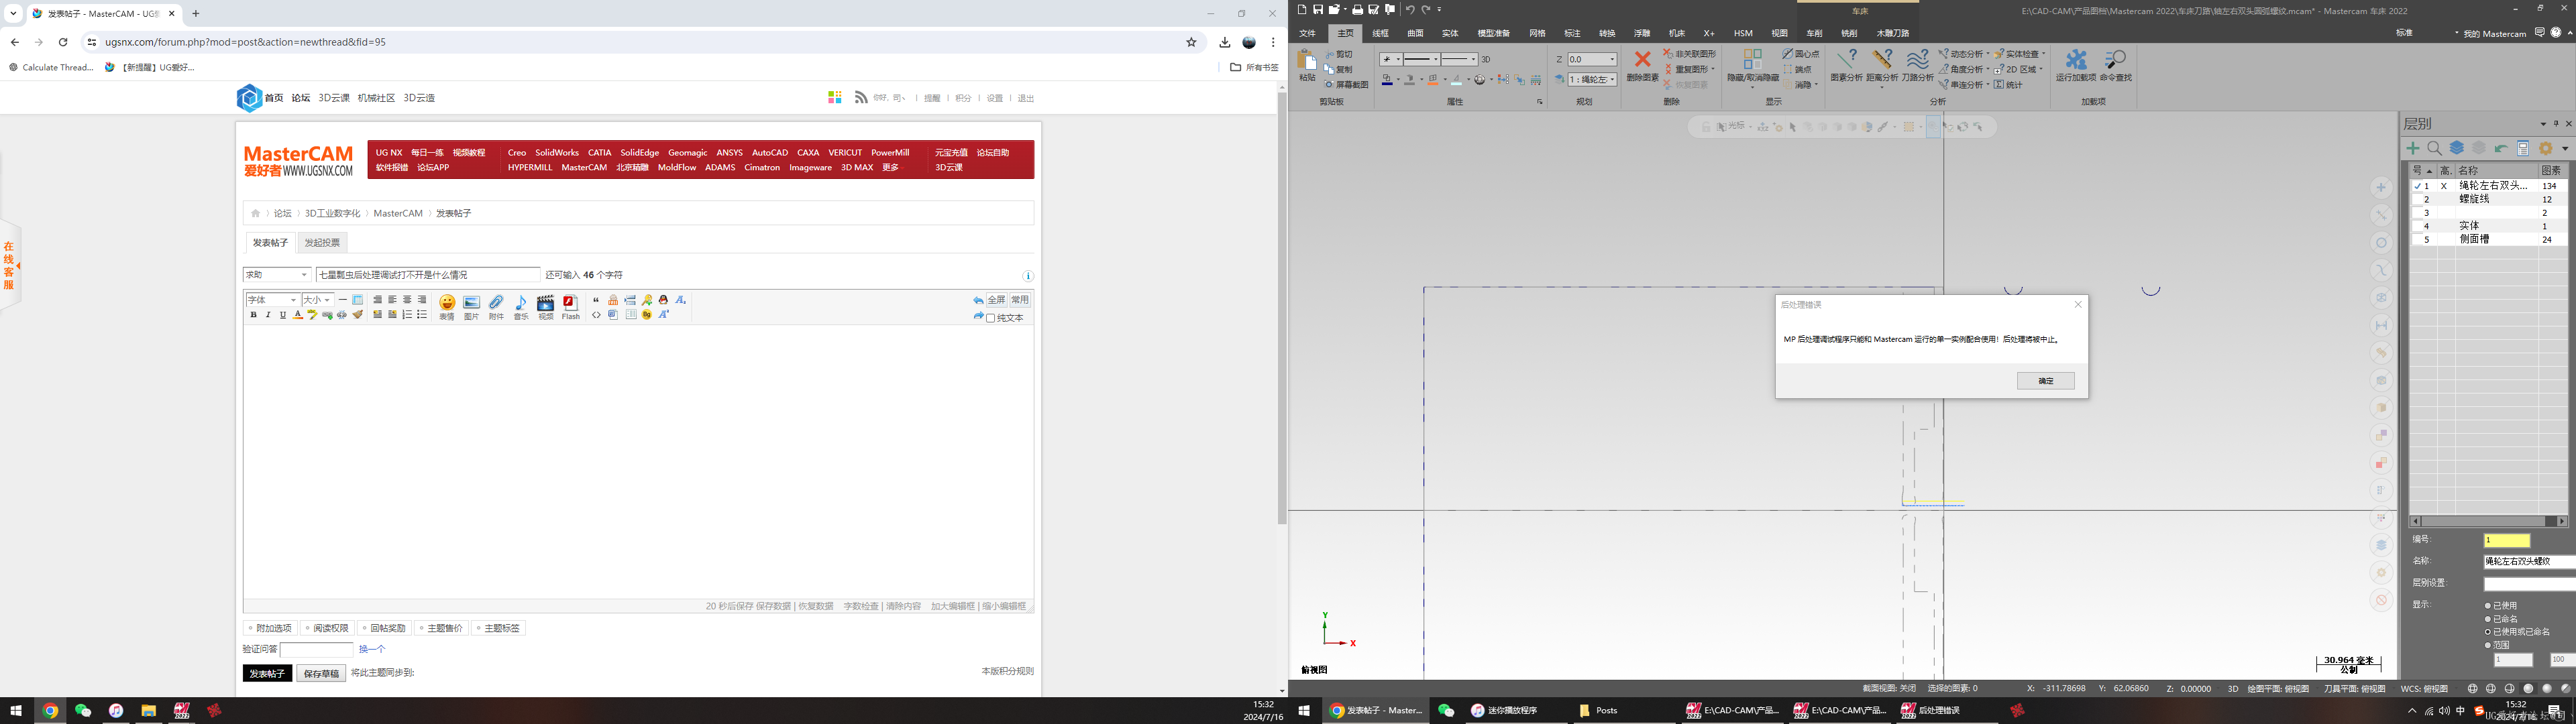The width and height of the screenshot is (2576, 724).
Task: Click level name field 绳轮左右双头螺纹
Action: (2529, 562)
